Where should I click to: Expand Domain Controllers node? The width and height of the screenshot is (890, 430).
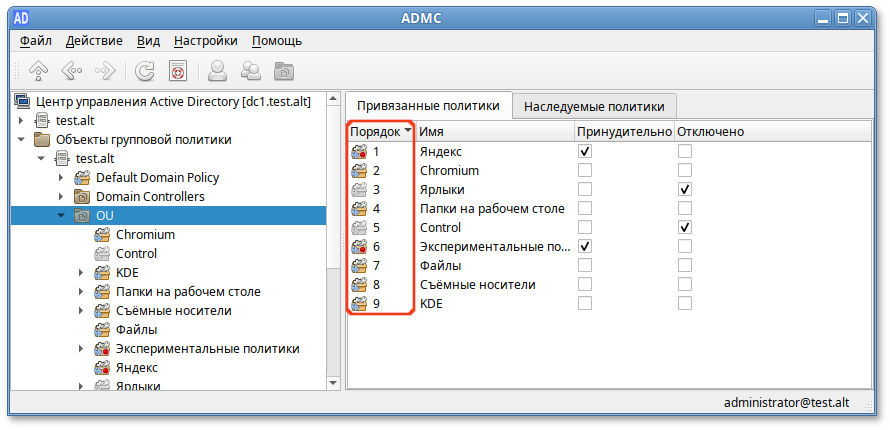[x=61, y=197]
